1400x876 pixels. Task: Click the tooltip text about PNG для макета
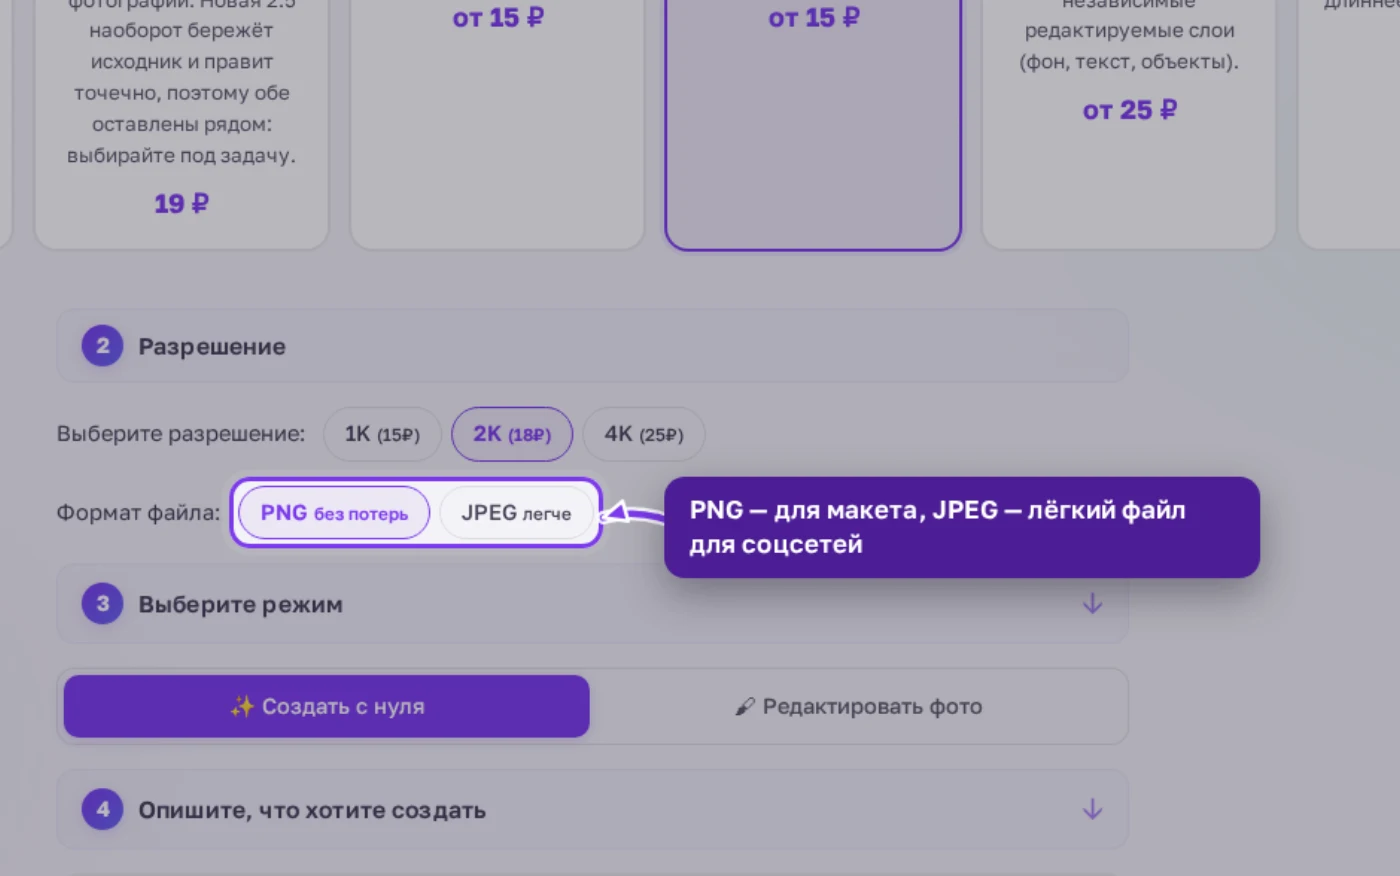click(x=937, y=527)
